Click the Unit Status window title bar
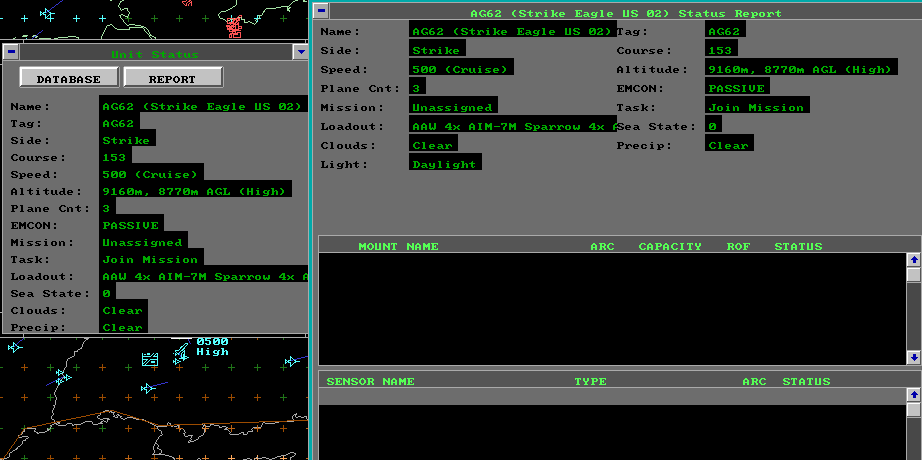Image resolution: width=922 pixels, height=460 pixels. [x=155, y=52]
